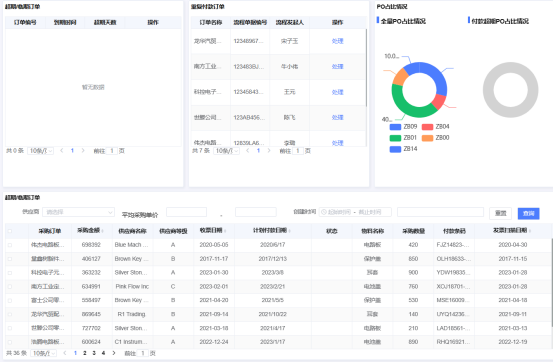The height and width of the screenshot is (363, 554).
Task: Open page size dropdown in middle table
Action: [x=226, y=151]
